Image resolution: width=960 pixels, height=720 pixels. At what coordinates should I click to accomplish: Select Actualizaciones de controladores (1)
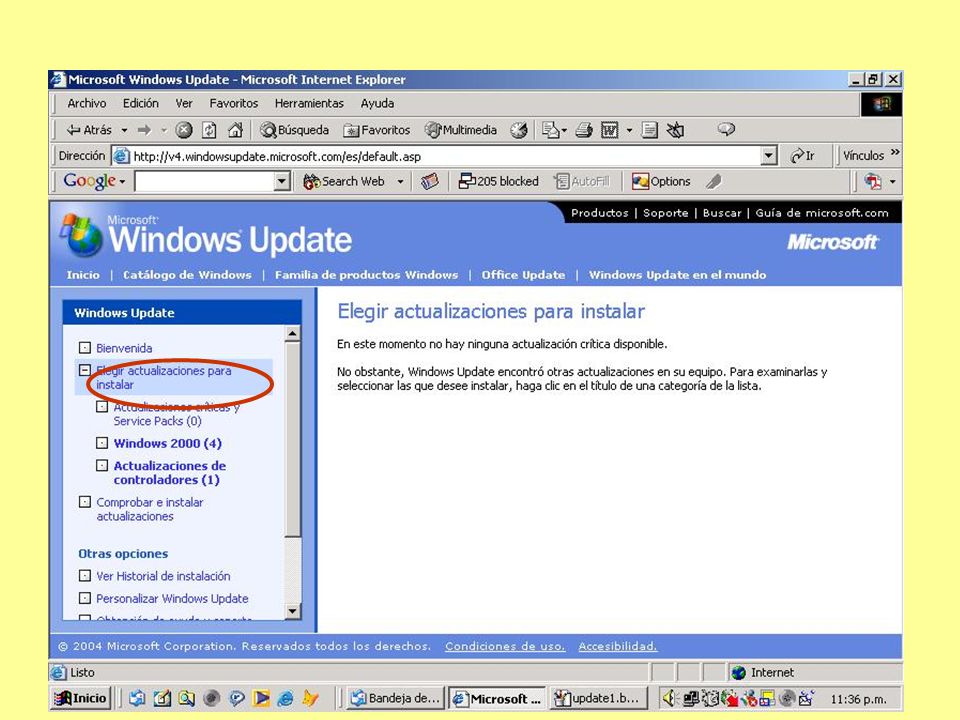pyautogui.click(x=170, y=473)
